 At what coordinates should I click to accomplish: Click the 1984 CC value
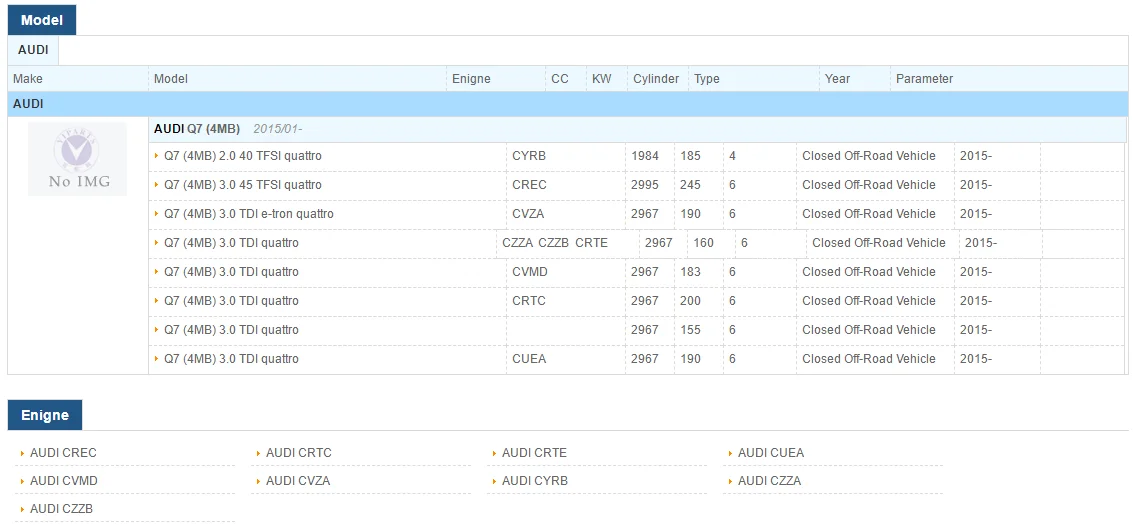[x=645, y=156]
